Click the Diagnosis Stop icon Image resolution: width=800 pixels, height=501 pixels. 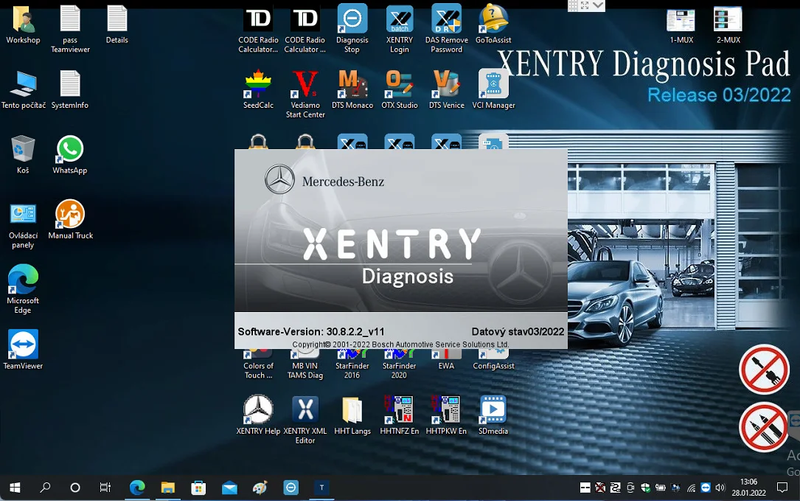[352, 29]
